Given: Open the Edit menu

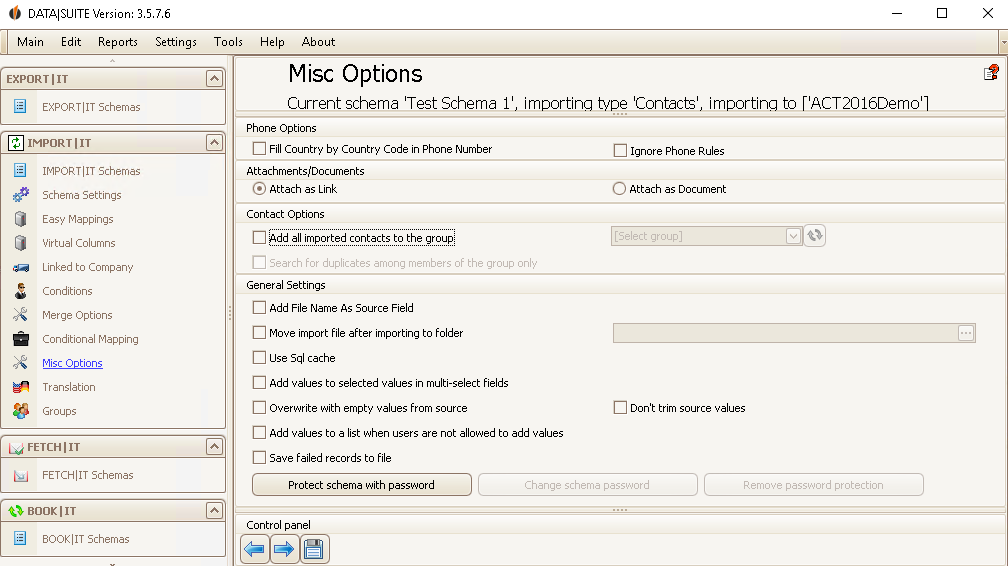Looking at the screenshot, I should 71,42.
